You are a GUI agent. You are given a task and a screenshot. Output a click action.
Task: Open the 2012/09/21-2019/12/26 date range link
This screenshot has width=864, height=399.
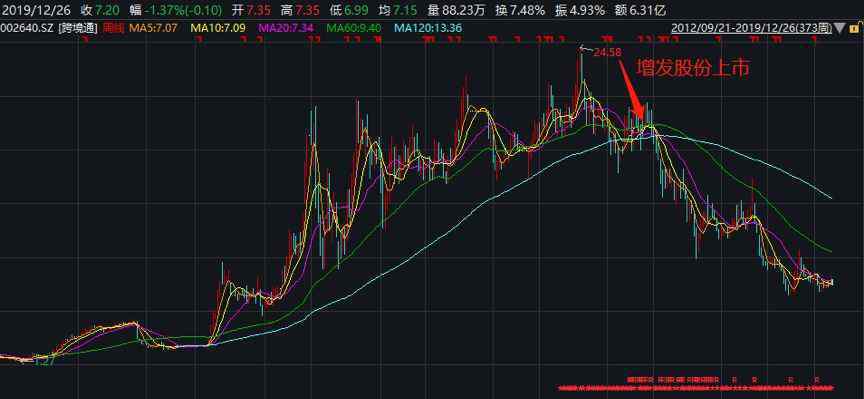point(752,28)
